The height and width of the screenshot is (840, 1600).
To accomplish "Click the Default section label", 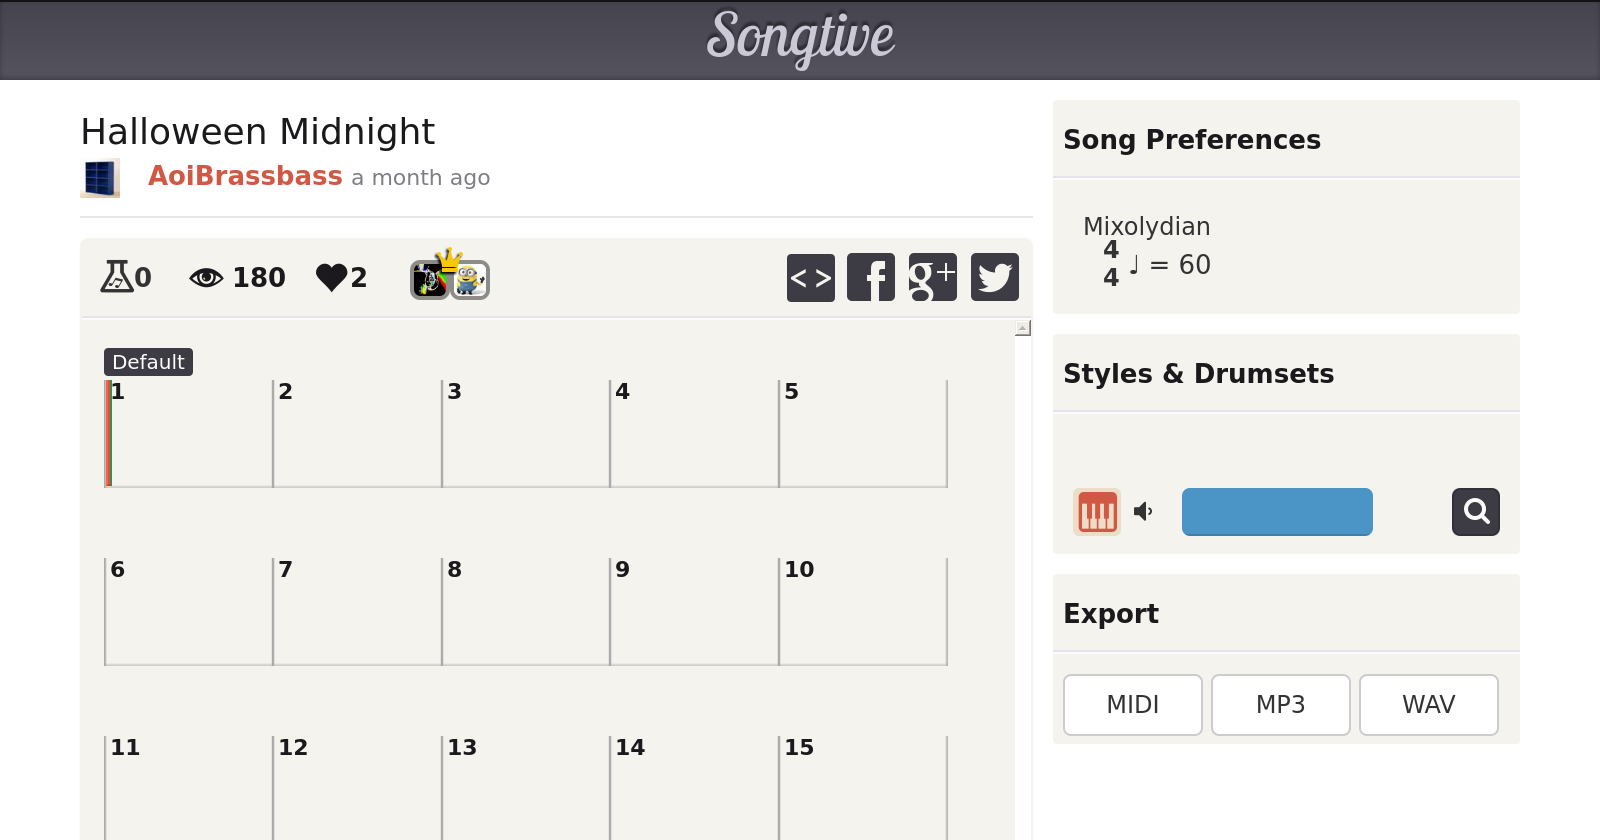I will [x=148, y=362].
